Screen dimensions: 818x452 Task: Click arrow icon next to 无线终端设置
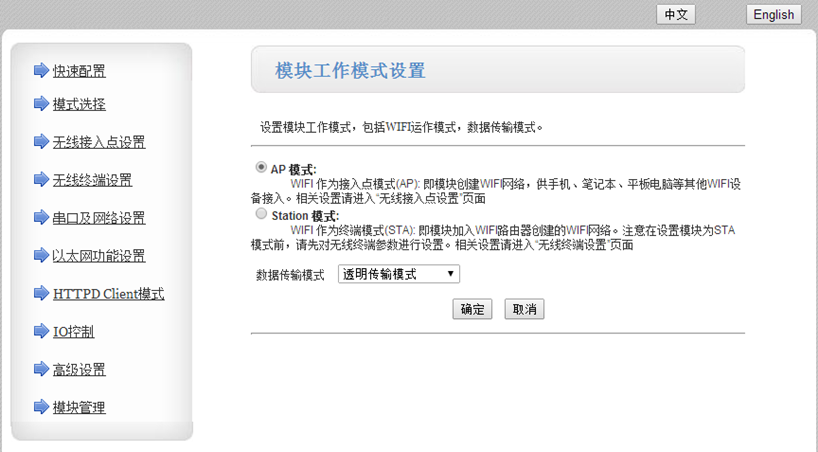coord(41,179)
